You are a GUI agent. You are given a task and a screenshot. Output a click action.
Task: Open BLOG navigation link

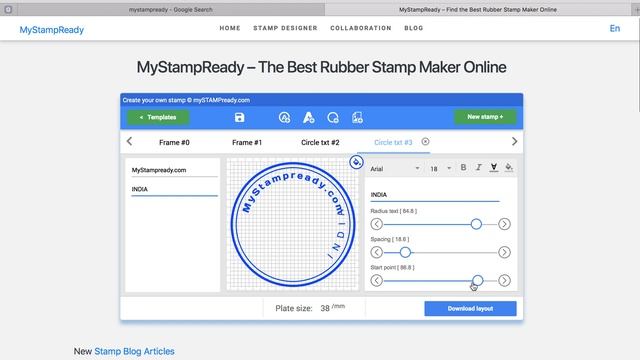pos(413,28)
